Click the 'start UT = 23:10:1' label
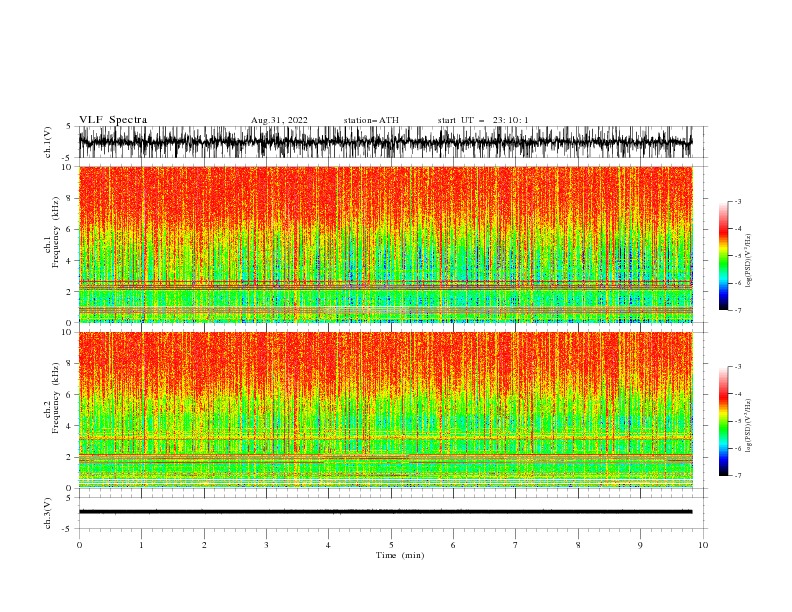 (x=483, y=120)
